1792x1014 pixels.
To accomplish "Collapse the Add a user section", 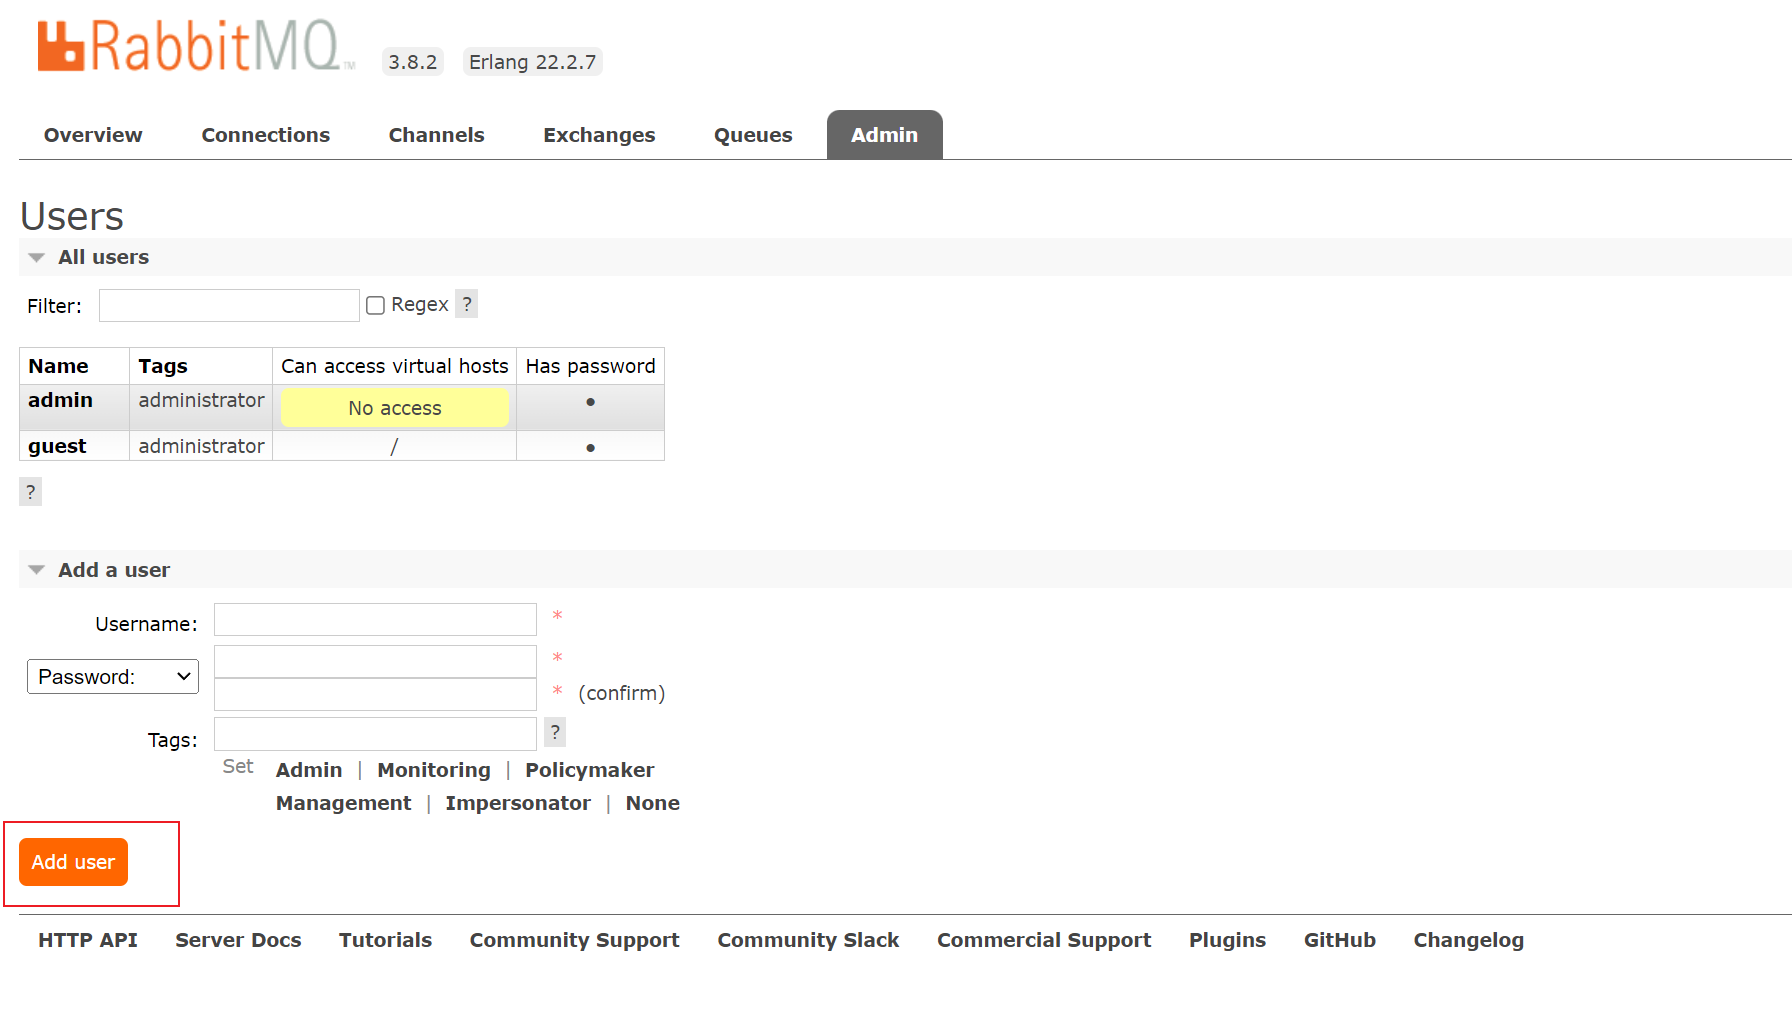I will click(x=114, y=570).
